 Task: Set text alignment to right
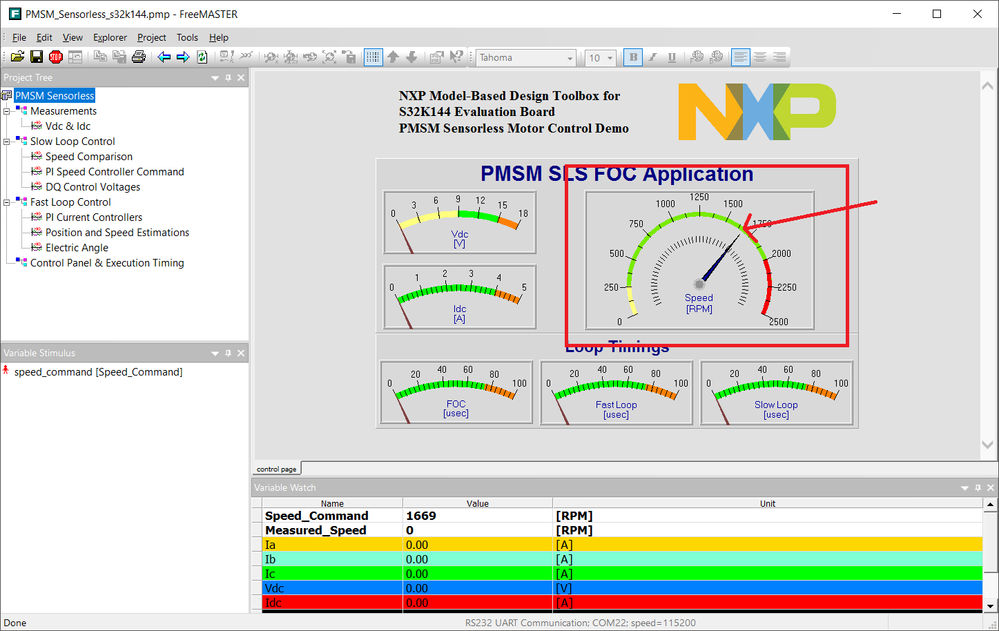779,57
